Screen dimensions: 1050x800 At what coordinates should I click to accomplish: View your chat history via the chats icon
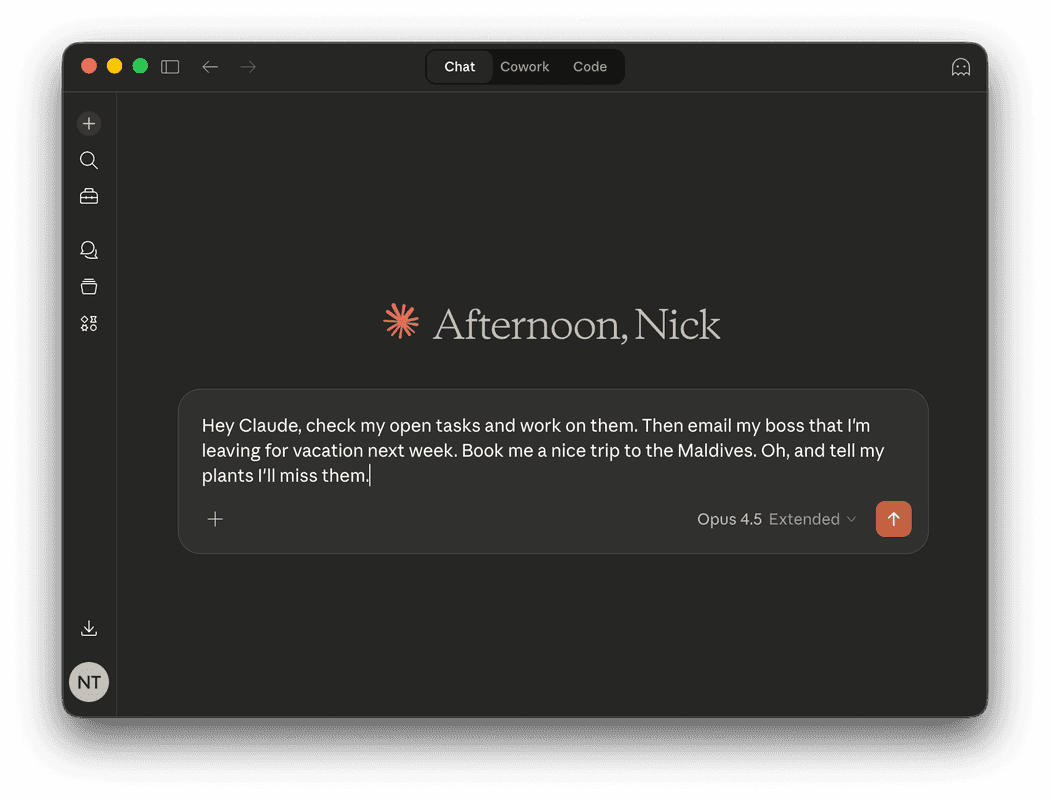coord(88,249)
